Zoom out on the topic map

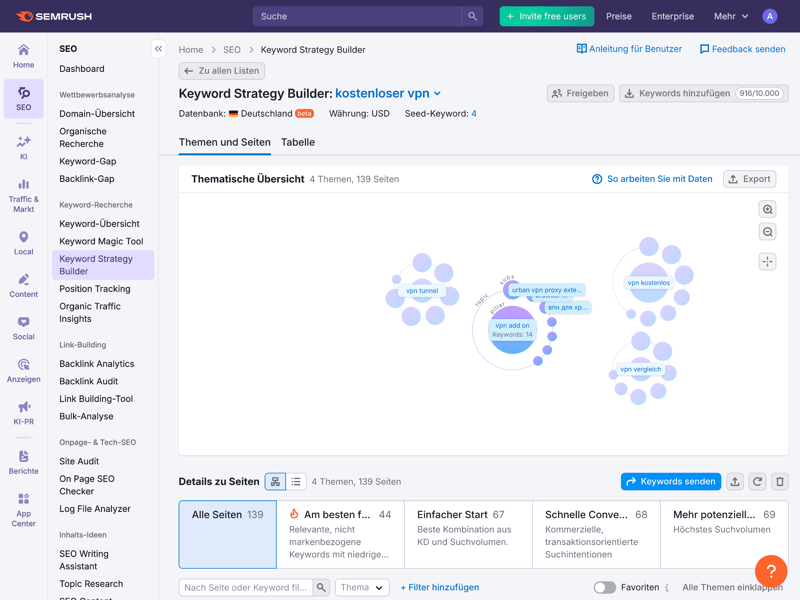(767, 232)
